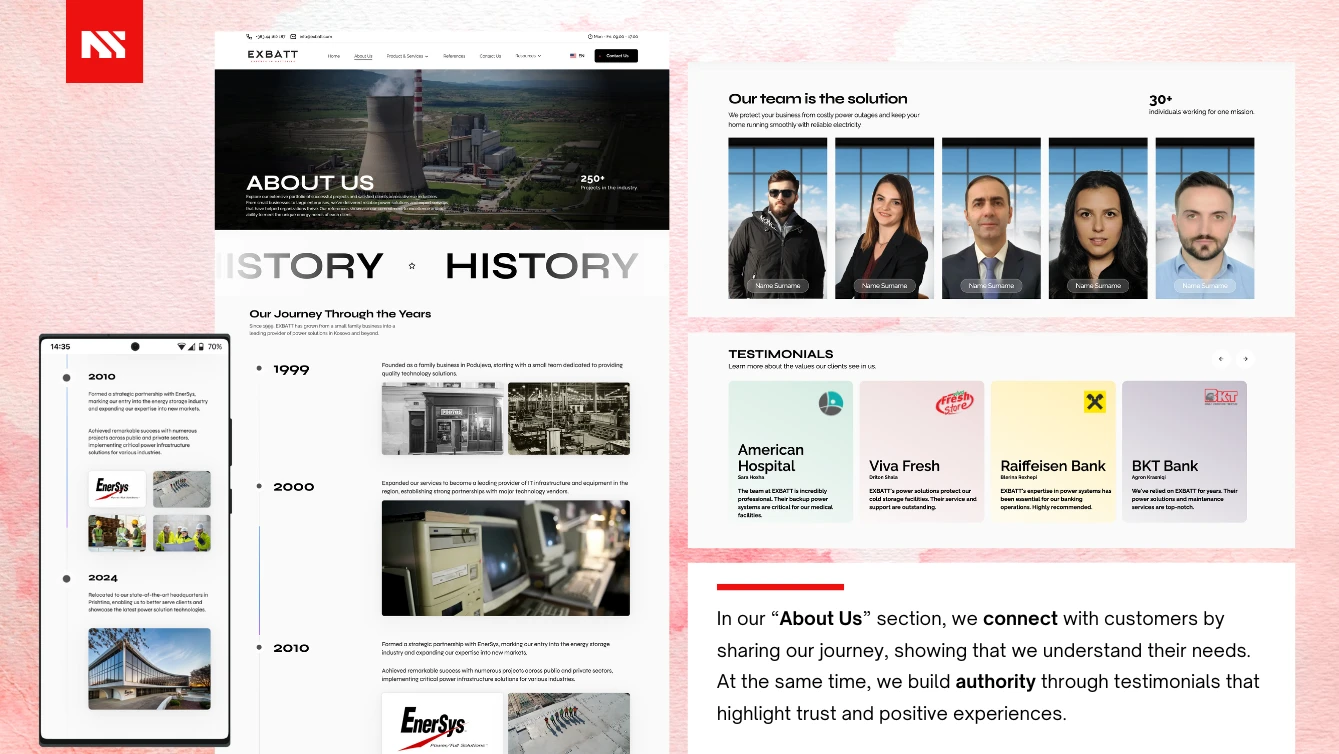Click the "30+" individuals counter
Screen dimensions: 1339x754
[x=1160, y=100]
